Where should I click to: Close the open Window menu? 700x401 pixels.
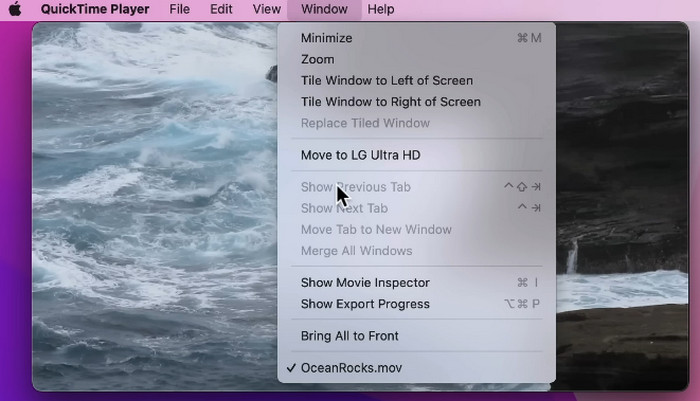[324, 9]
